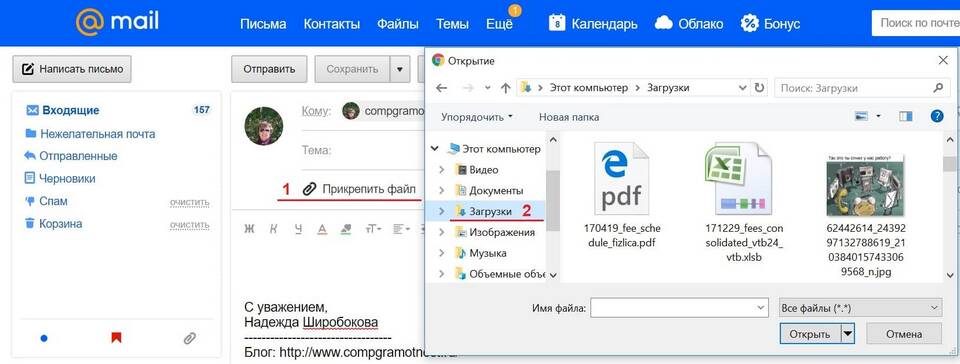Click Новая папка button

point(569,117)
